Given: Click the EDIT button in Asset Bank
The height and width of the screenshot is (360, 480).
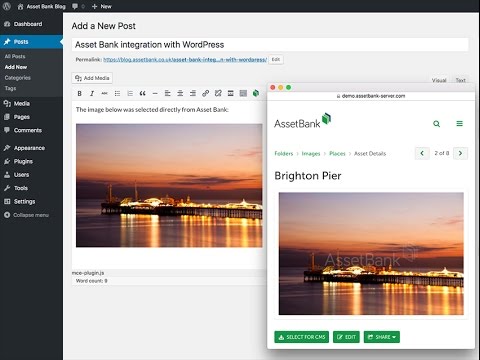Looking at the screenshot, I should 346,337.
